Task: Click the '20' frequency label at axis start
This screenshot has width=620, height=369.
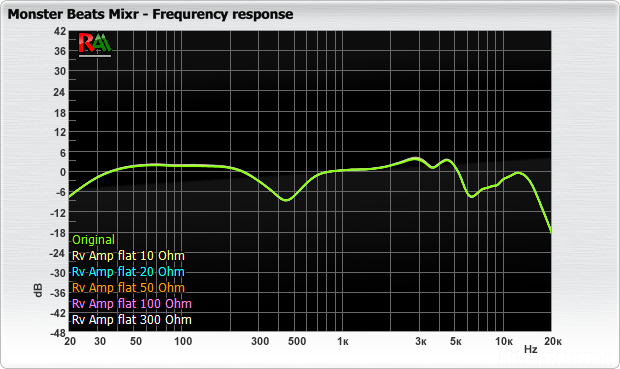Action: (x=70, y=341)
